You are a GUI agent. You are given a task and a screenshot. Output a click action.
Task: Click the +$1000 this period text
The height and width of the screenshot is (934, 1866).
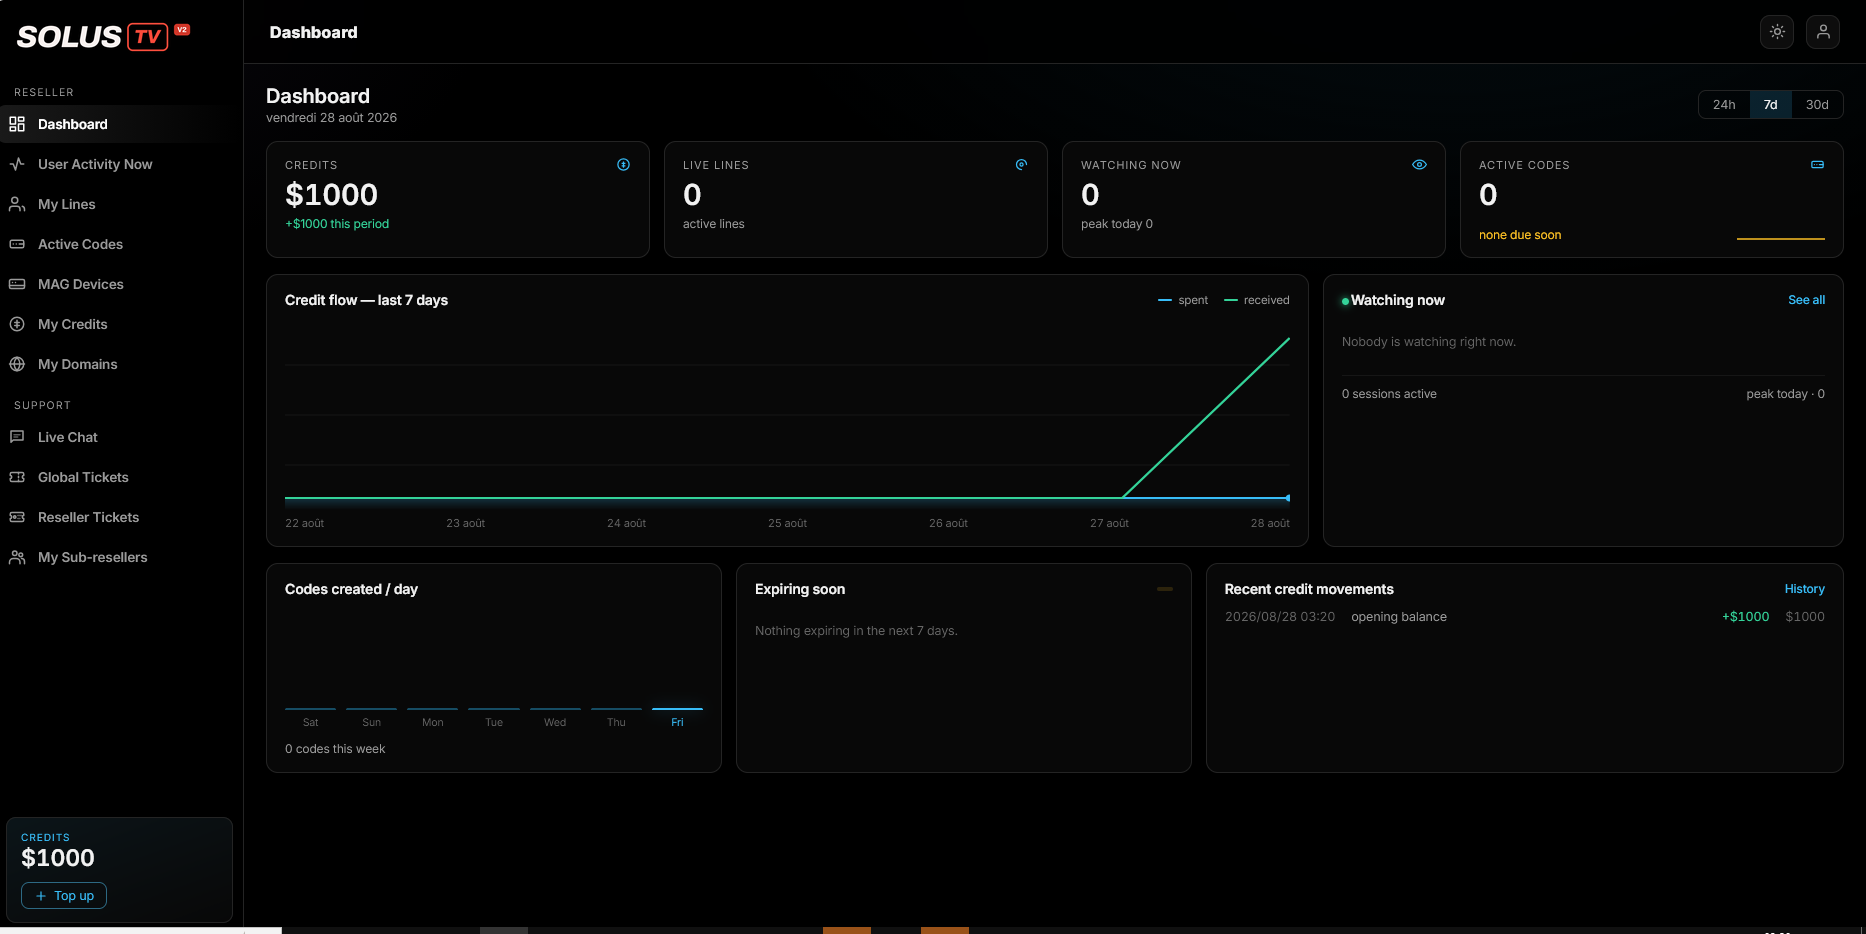[337, 224]
